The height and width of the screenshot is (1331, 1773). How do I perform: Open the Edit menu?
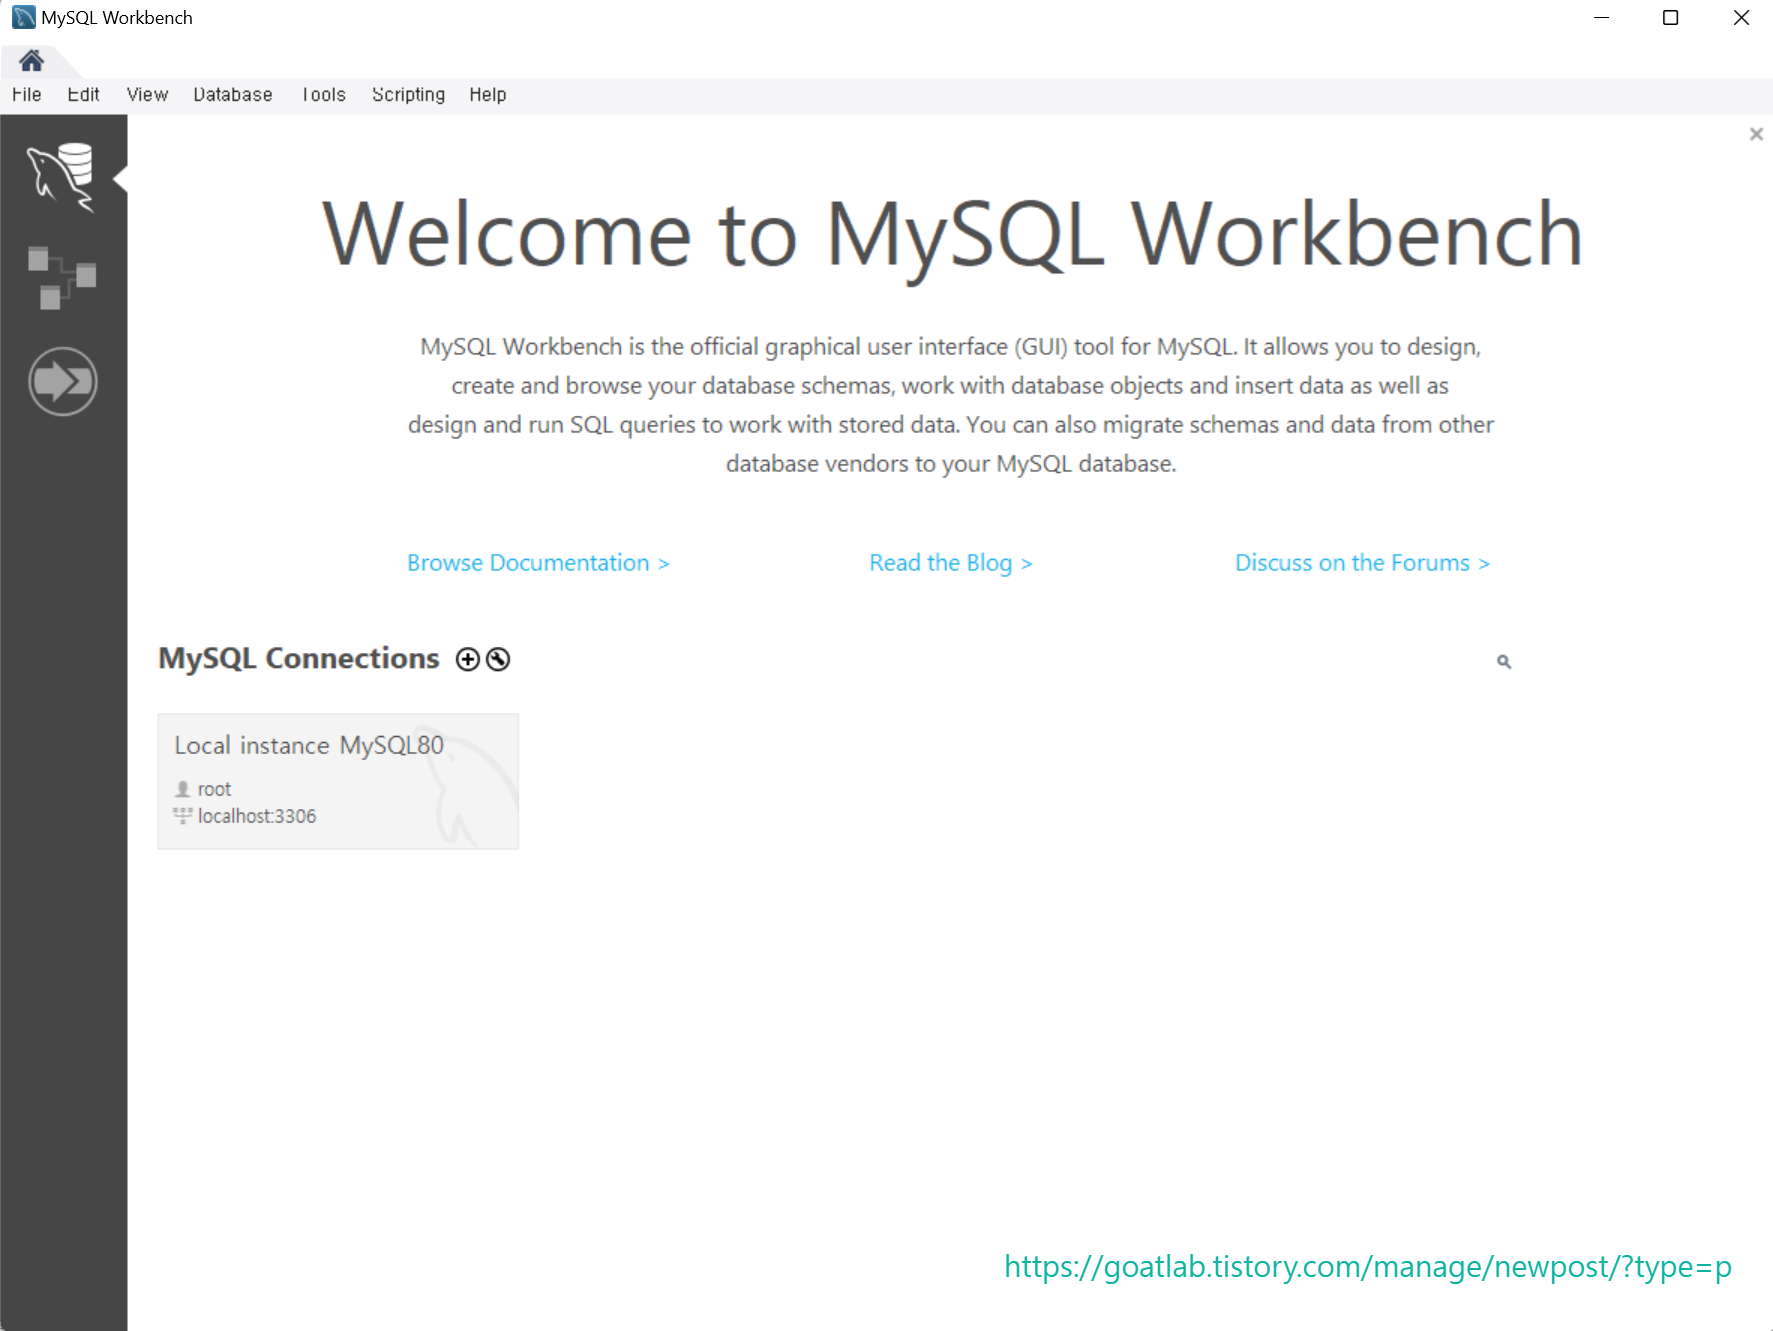pos(83,95)
